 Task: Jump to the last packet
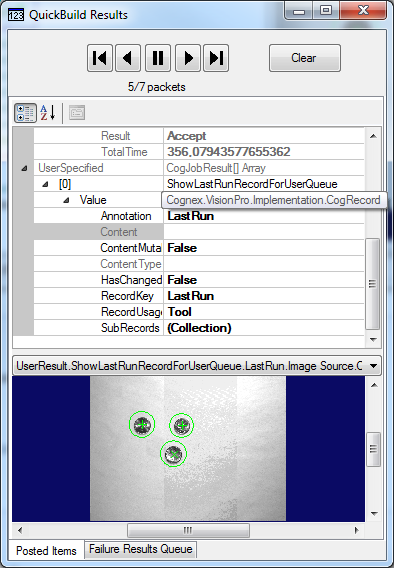[216, 58]
